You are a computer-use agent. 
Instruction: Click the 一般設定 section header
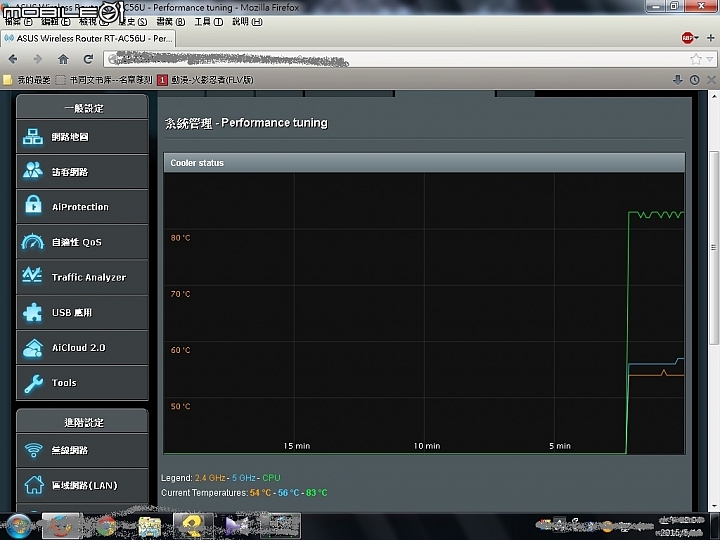click(x=84, y=108)
